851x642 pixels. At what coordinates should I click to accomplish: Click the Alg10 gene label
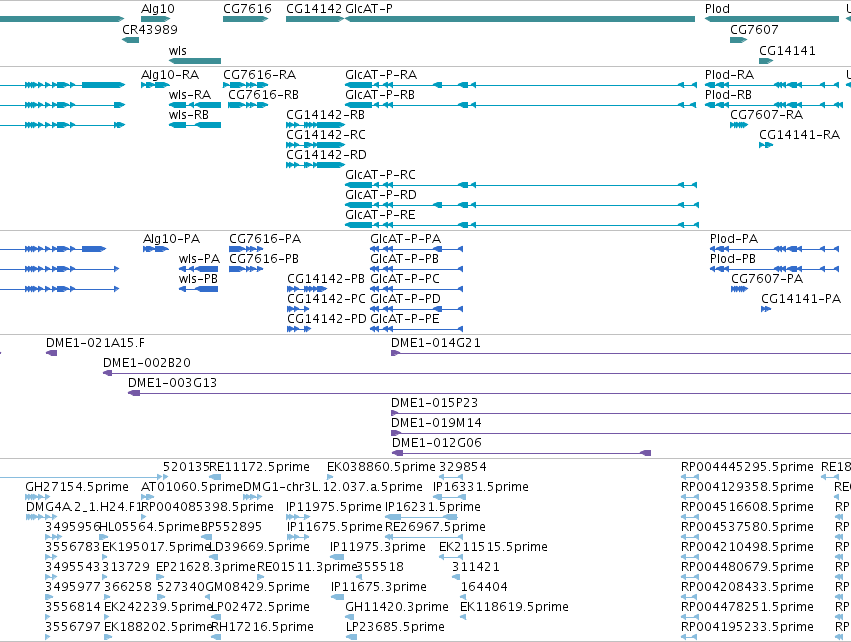(157, 9)
